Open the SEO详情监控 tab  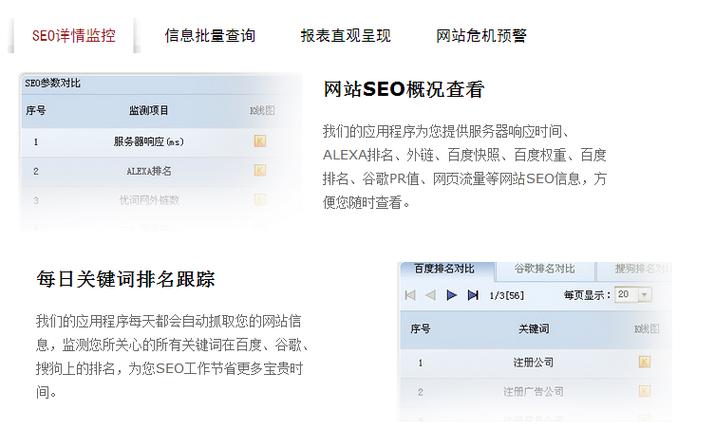[x=74, y=36]
